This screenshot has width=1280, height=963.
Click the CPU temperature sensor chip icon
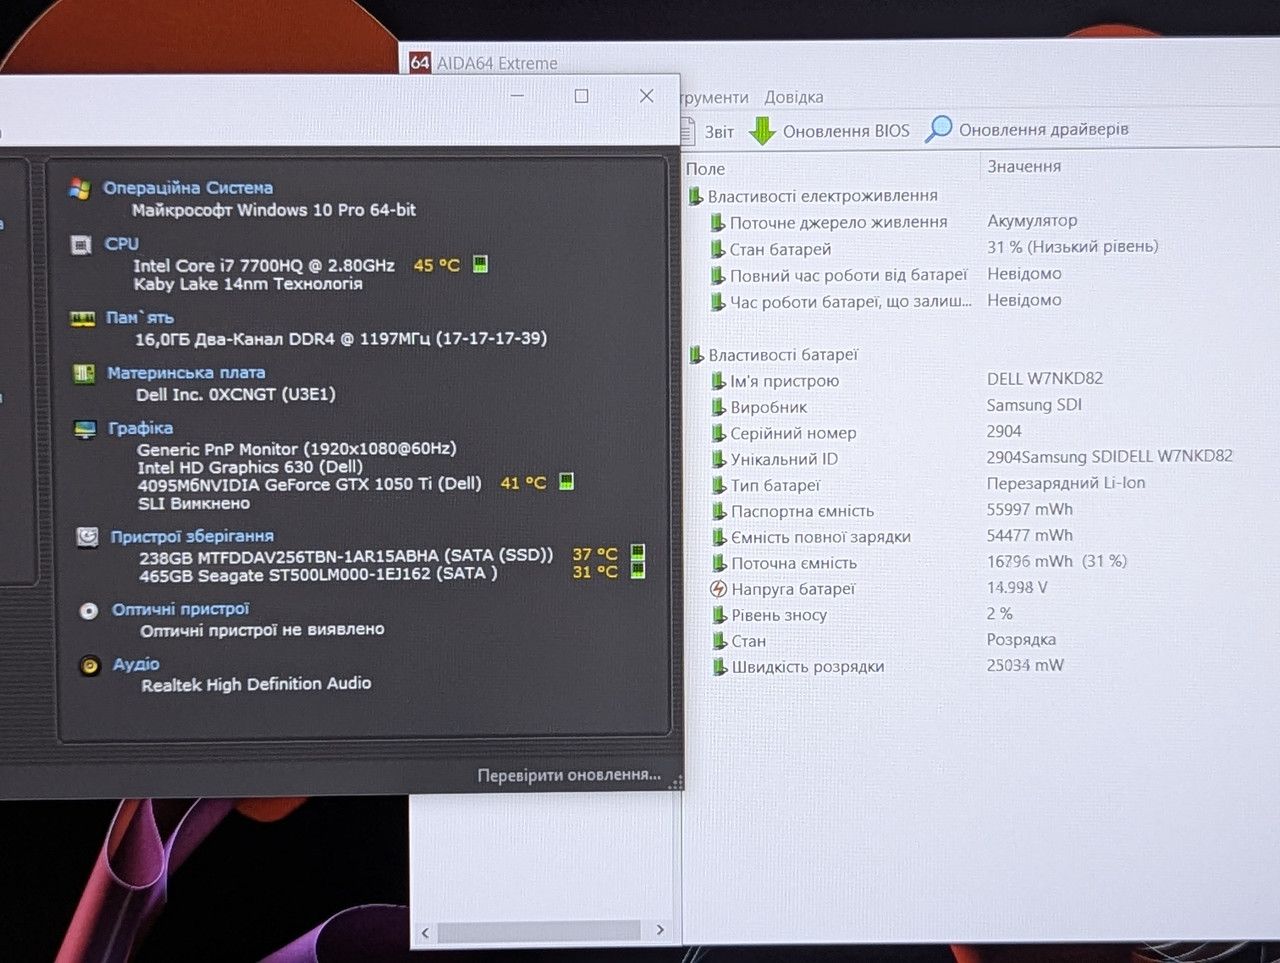click(480, 264)
